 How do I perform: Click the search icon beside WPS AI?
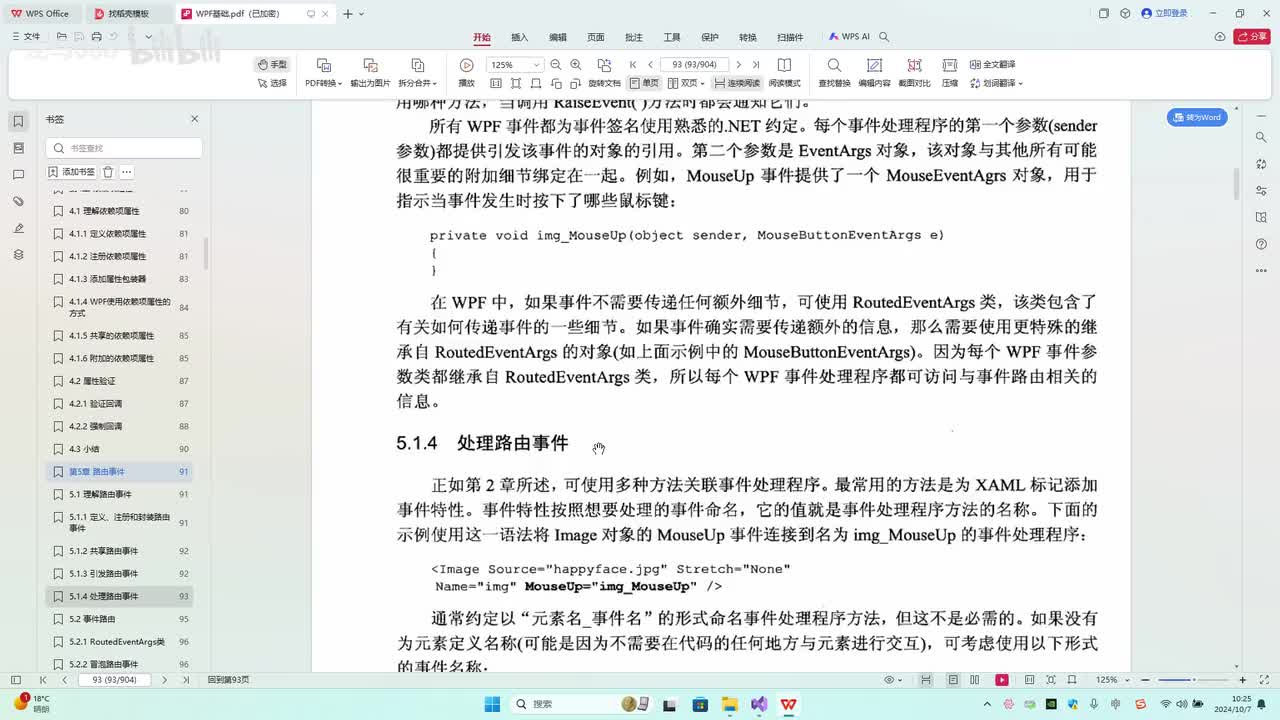coord(884,37)
